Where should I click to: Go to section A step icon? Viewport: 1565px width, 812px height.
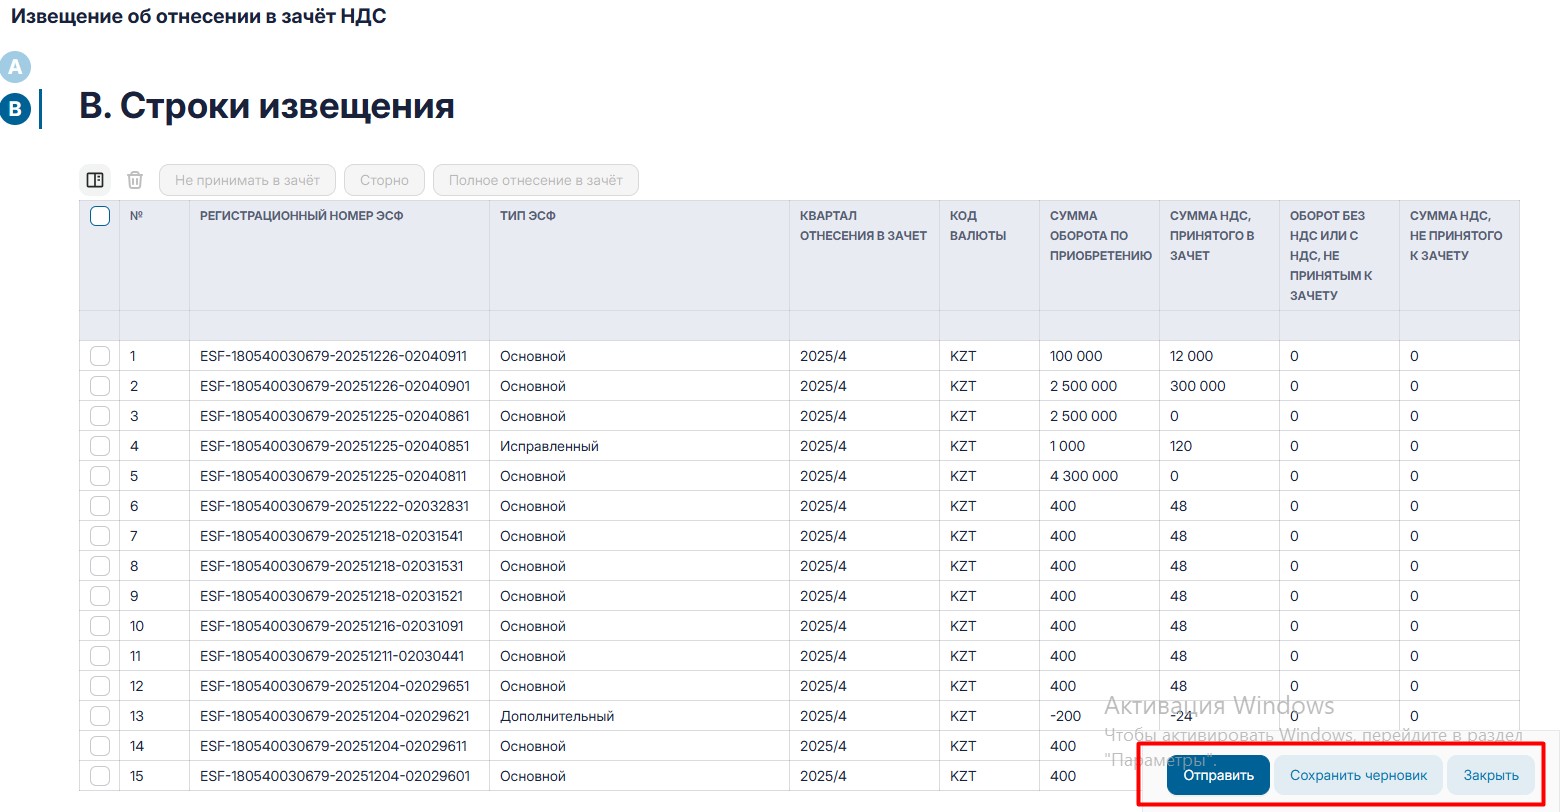pyautogui.click(x=15, y=67)
